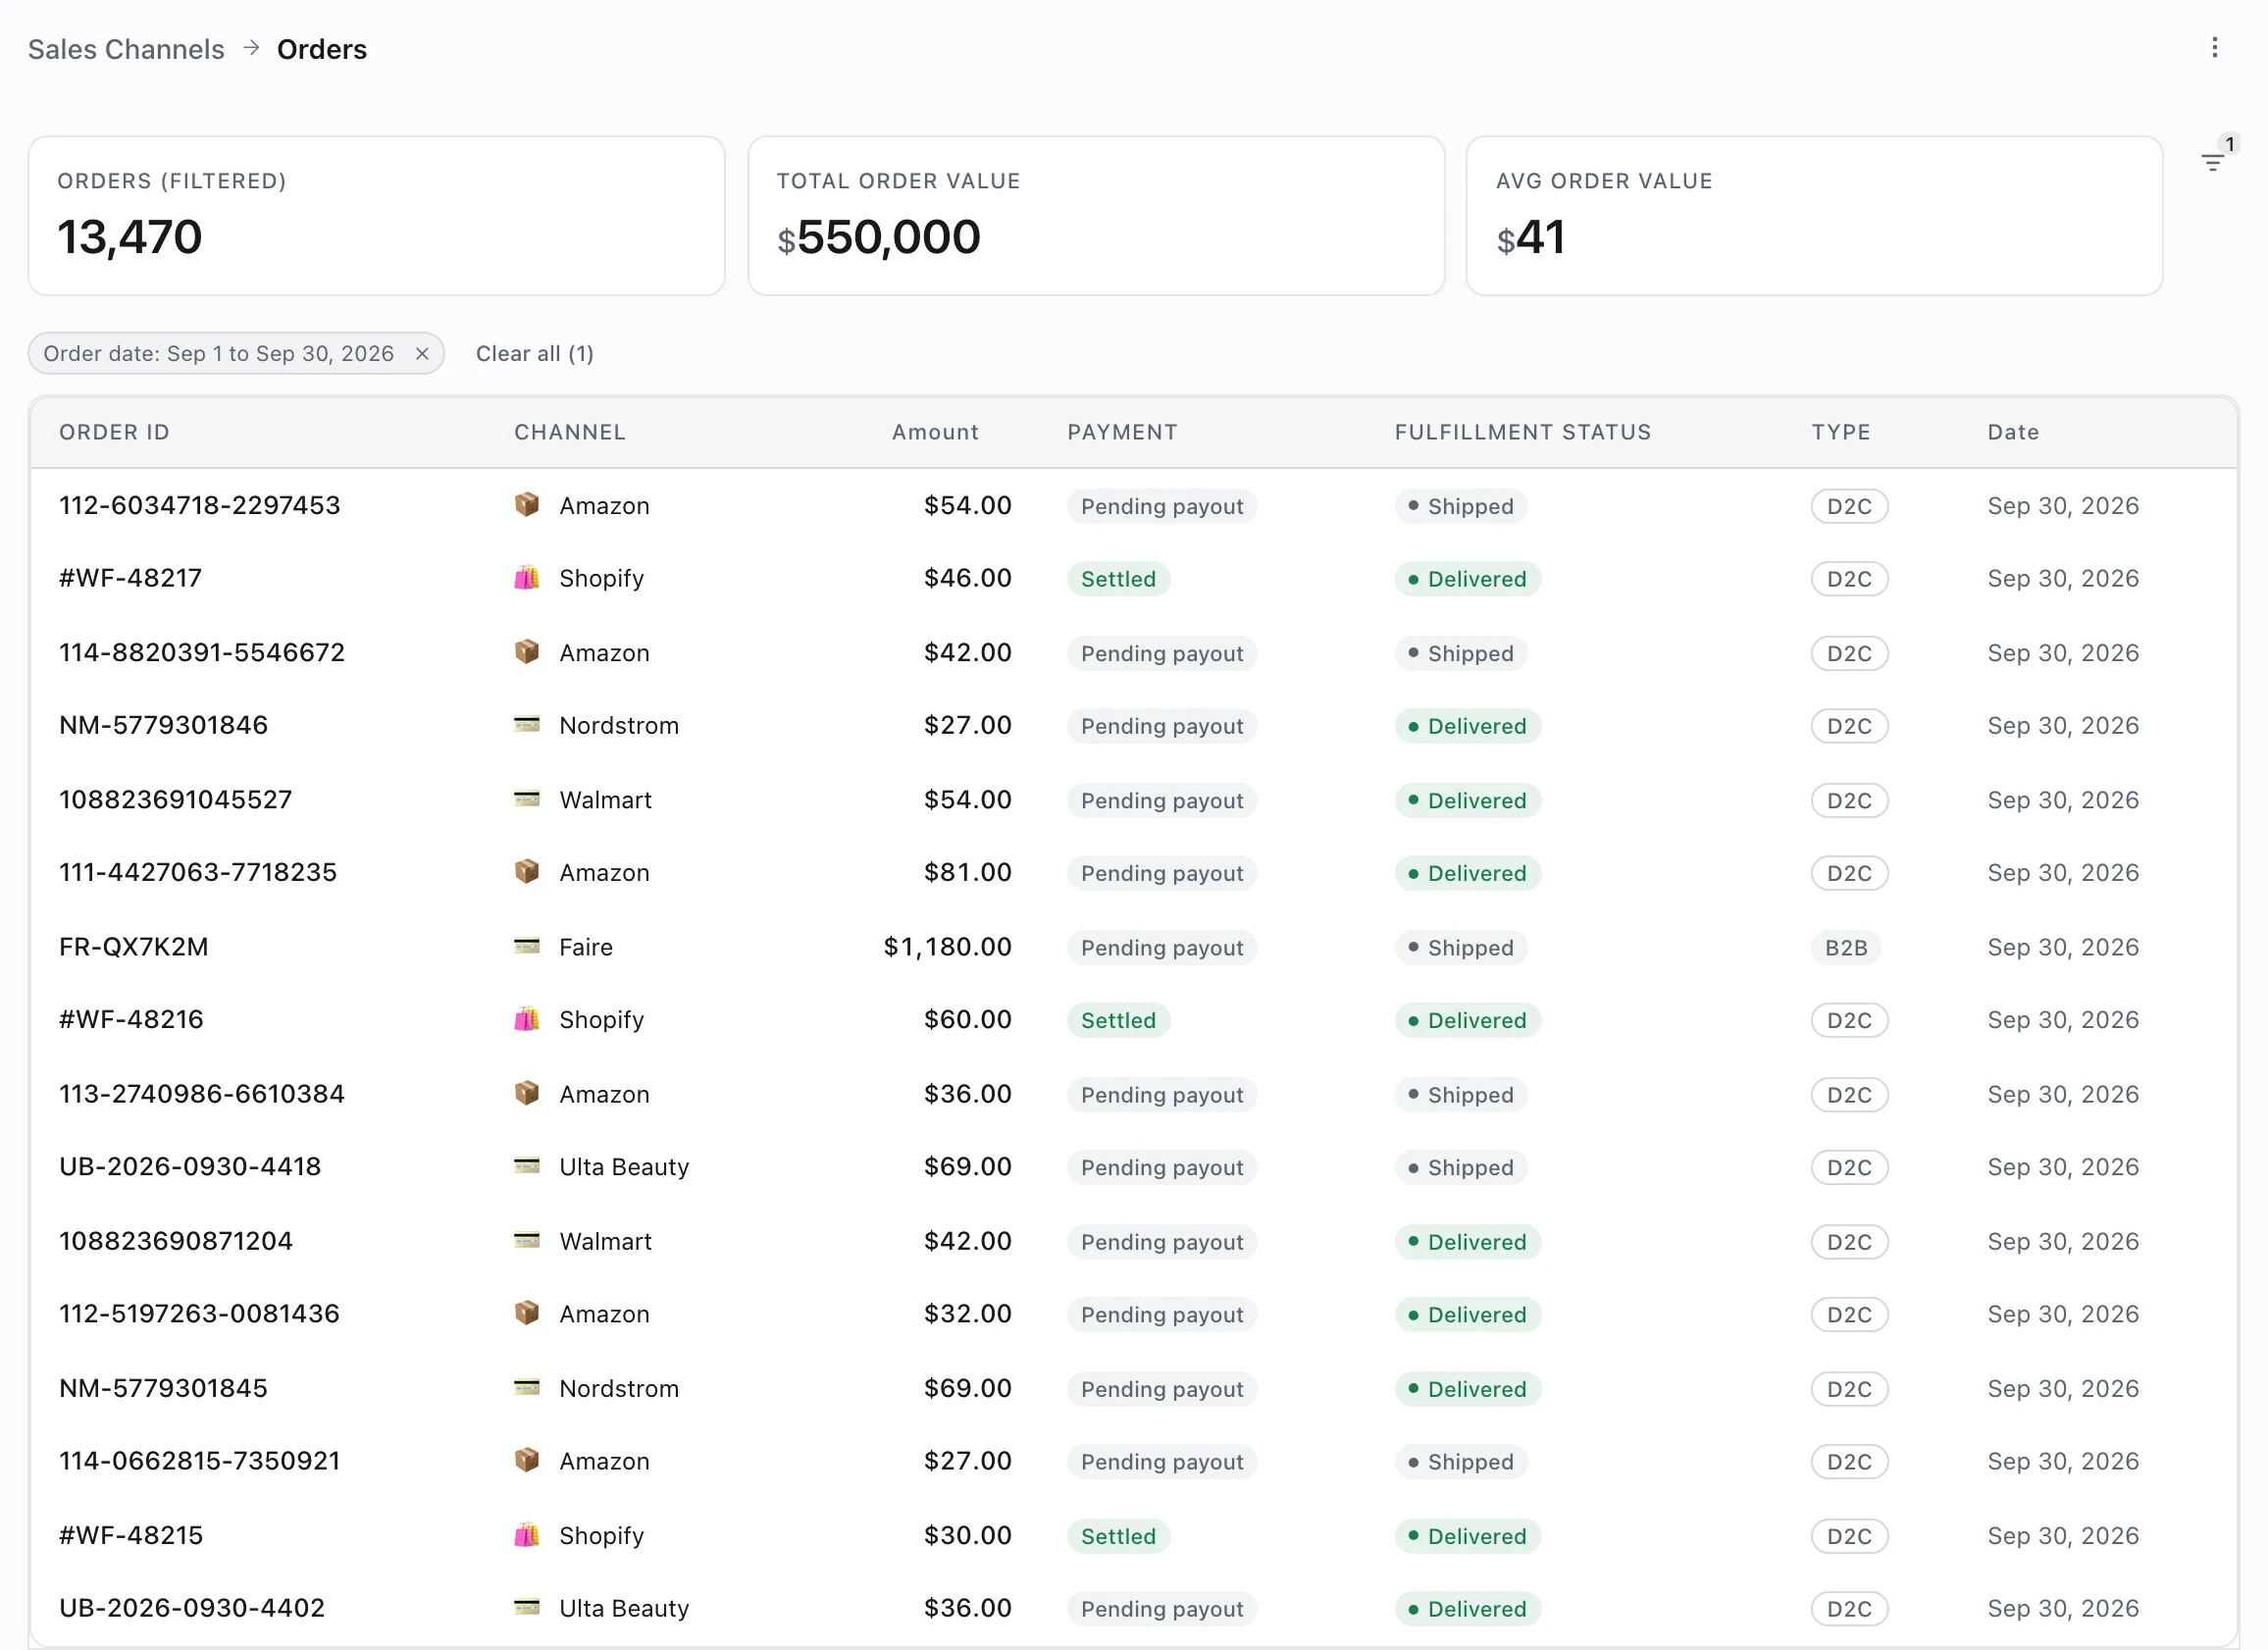Click Nordstrom card icon for NM-5779301846
The width and height of the screenshot is (2268, 1650).
point(527,725)
